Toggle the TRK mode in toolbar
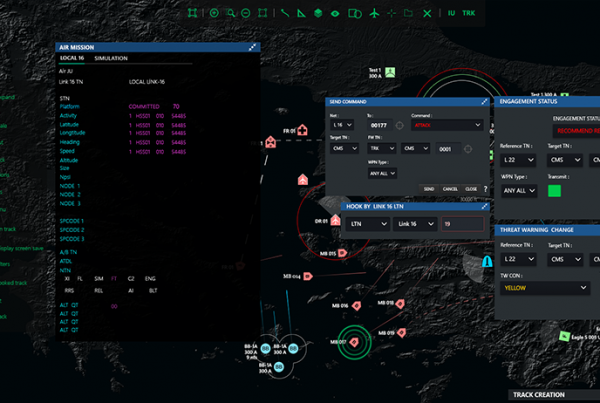 click(x=469, y=13)
